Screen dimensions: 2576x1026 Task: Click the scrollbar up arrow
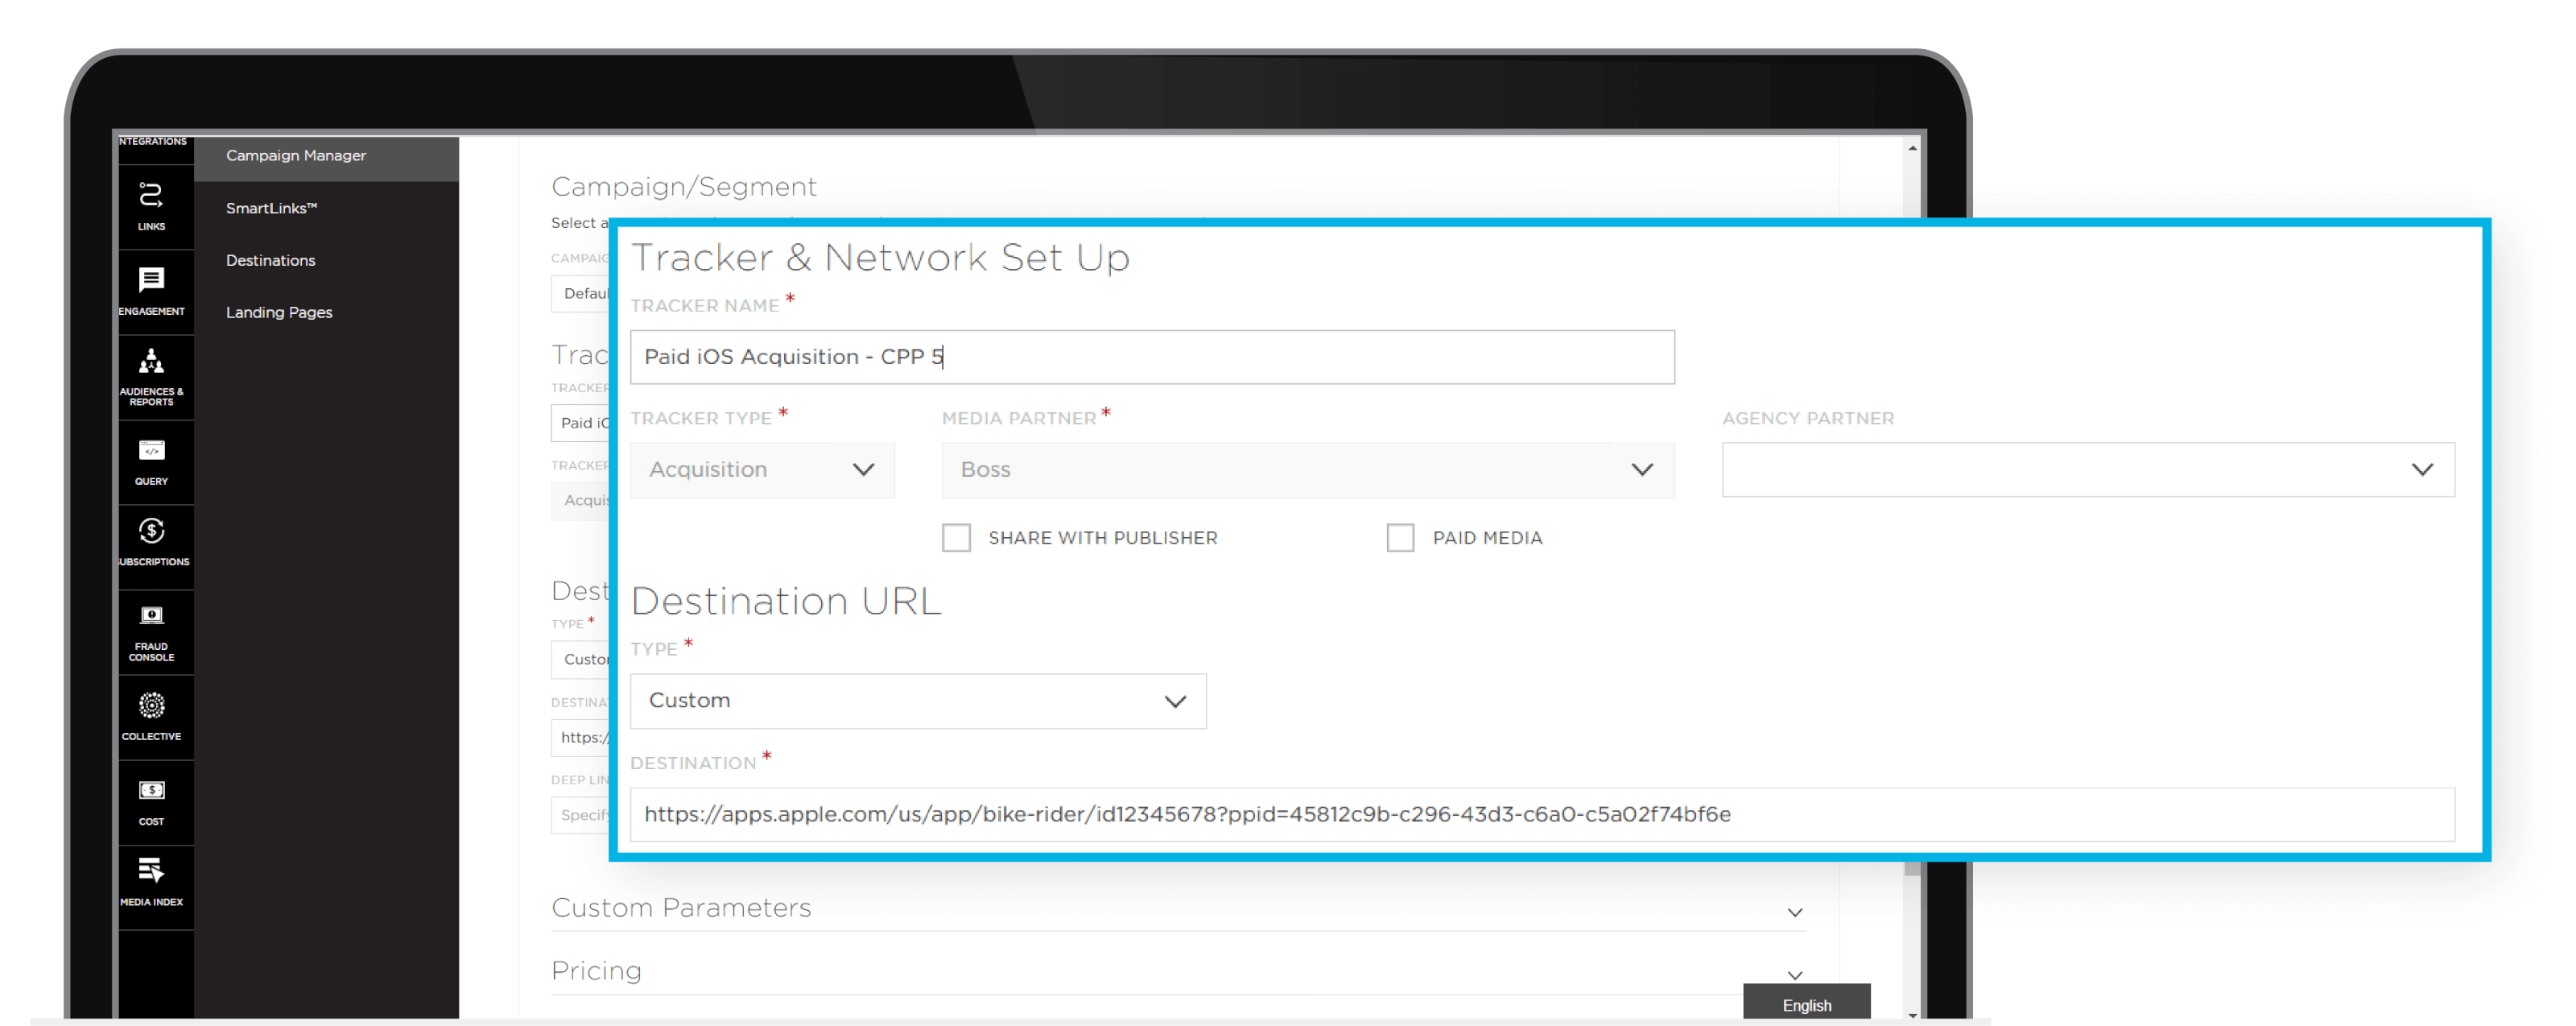(1912, 148)
